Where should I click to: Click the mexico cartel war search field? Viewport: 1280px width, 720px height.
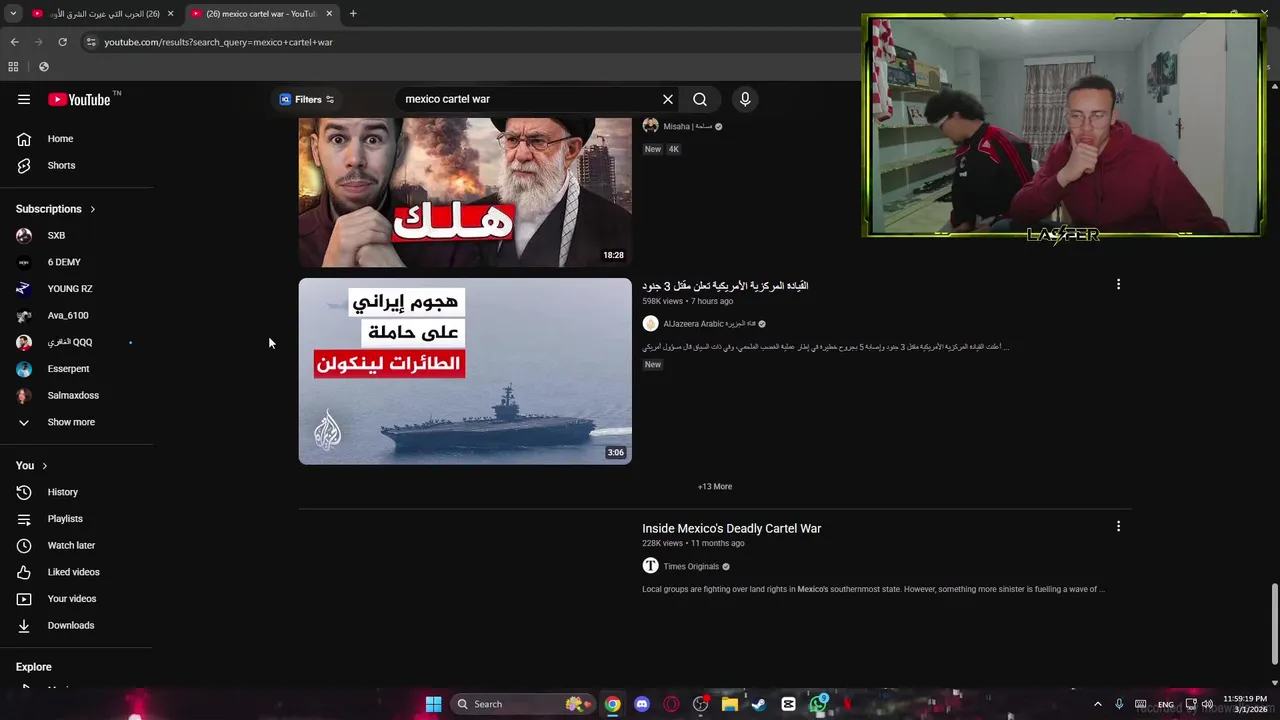point(527,99)
